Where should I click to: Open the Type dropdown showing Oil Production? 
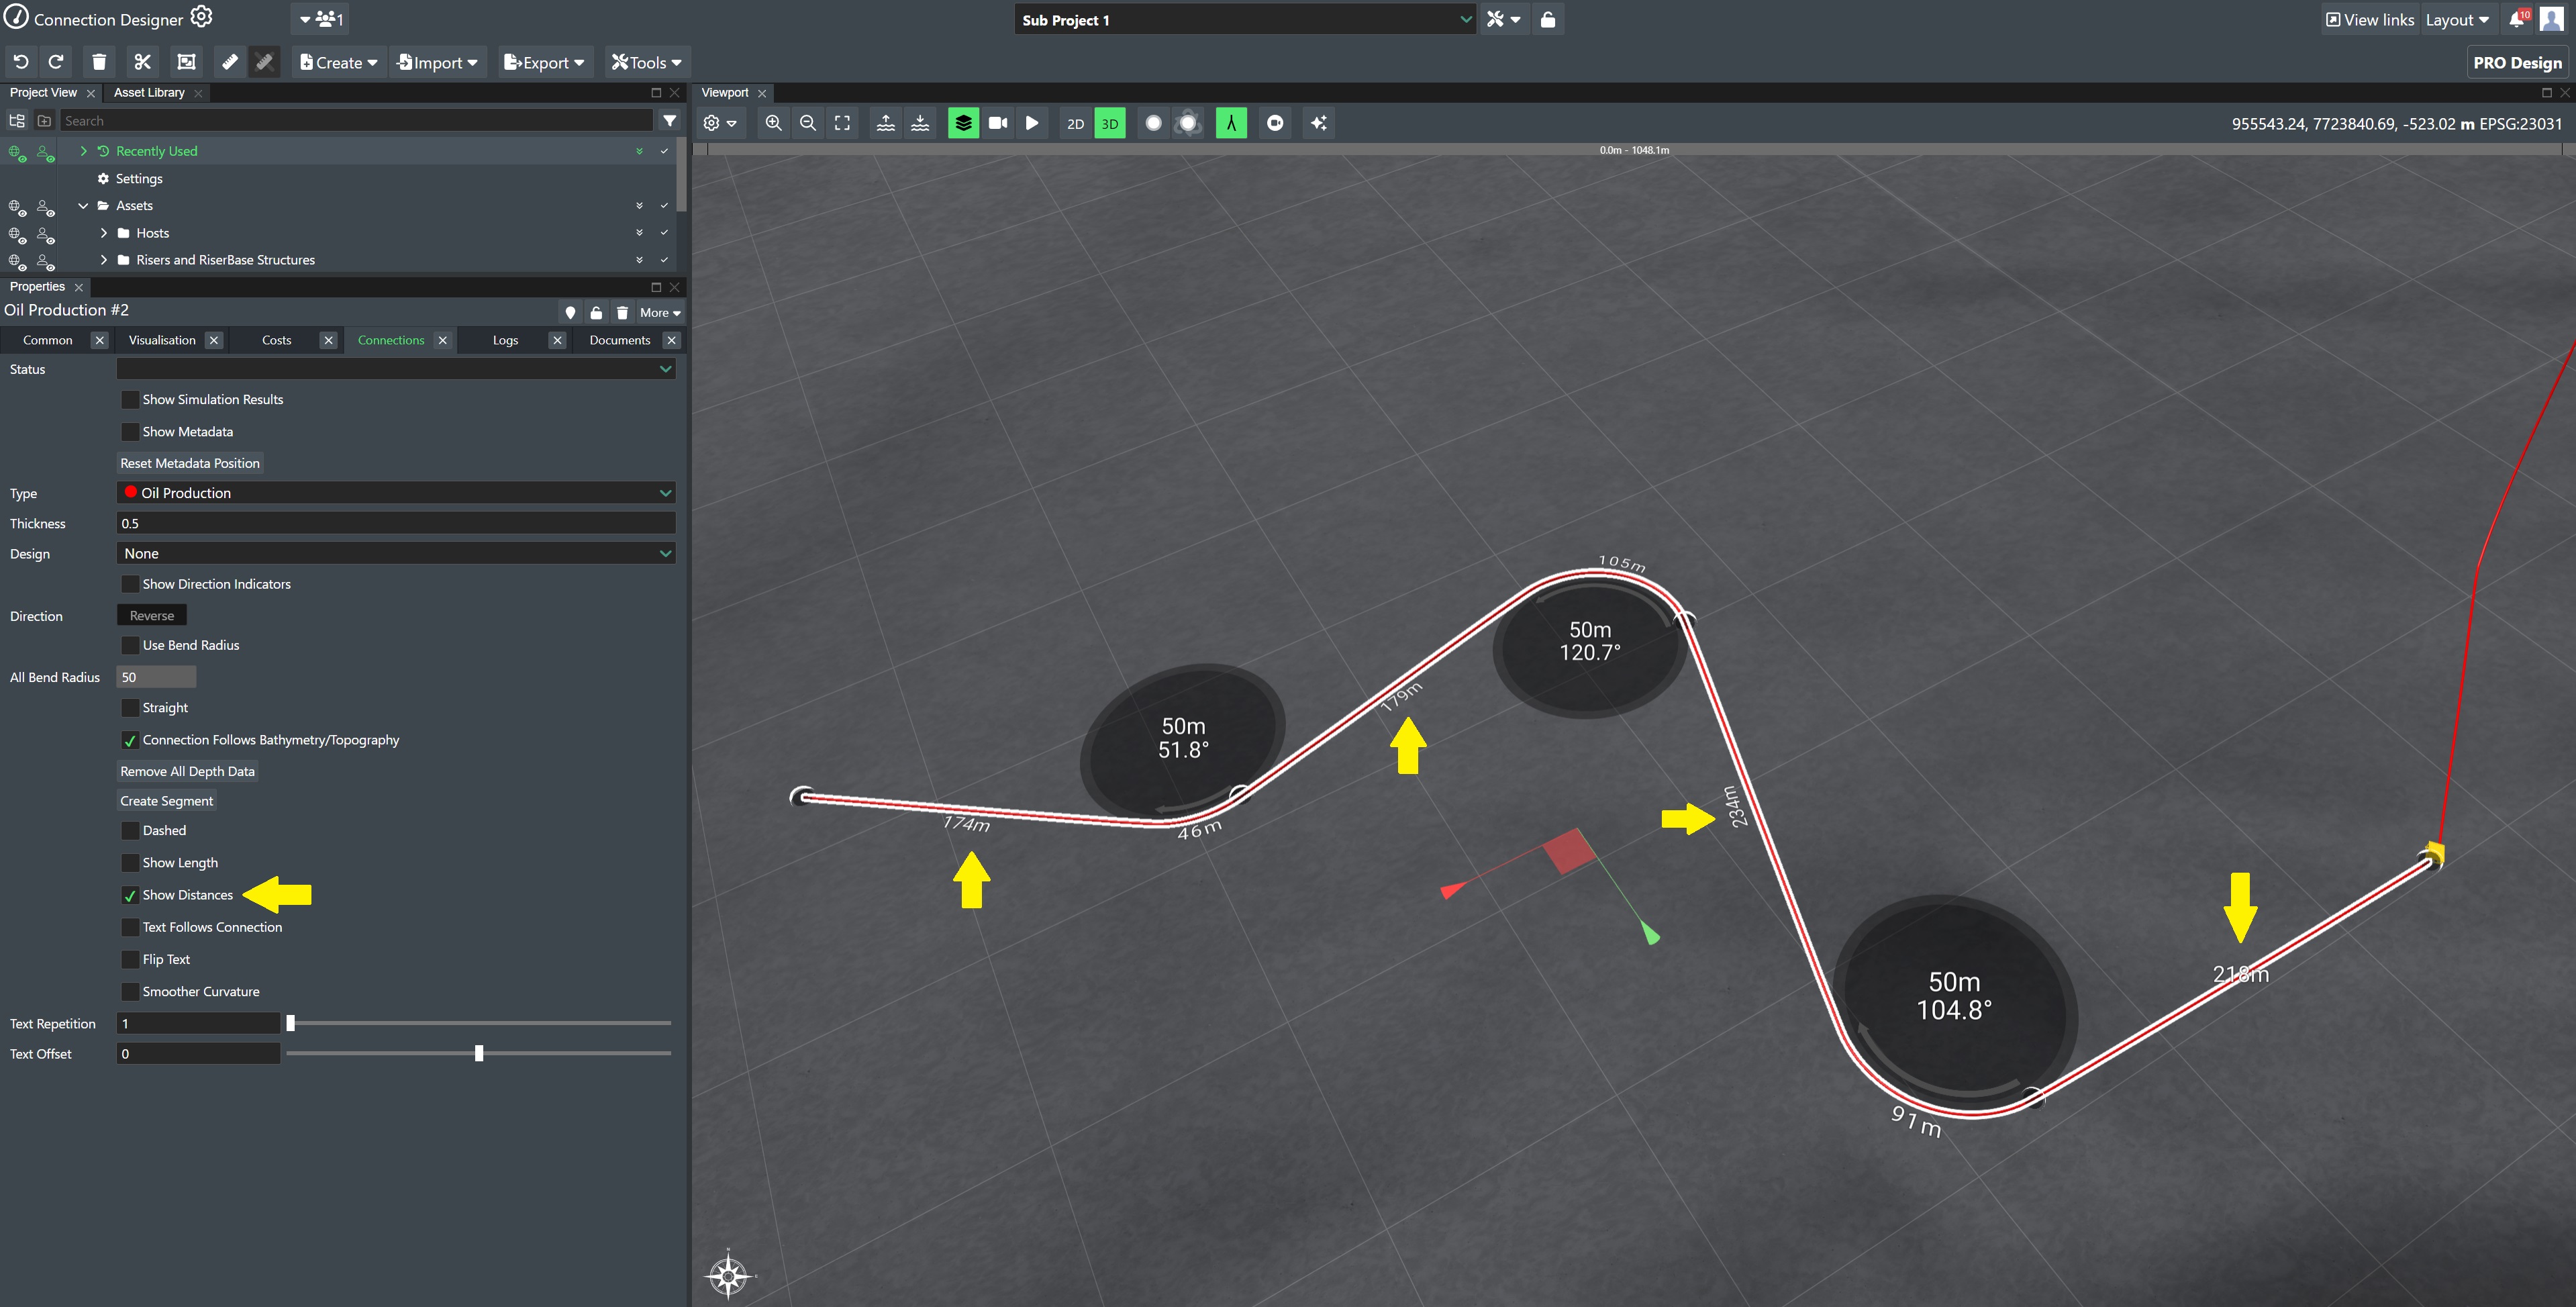(396, 493)
